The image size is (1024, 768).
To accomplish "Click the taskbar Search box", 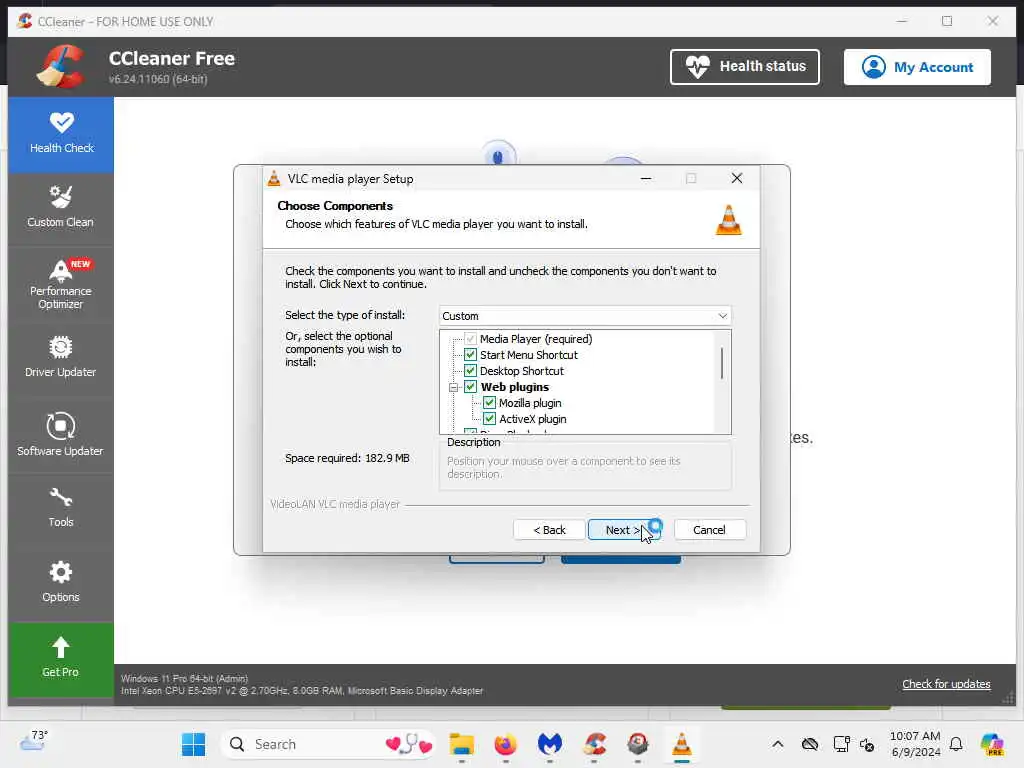I will click(328, 744).
